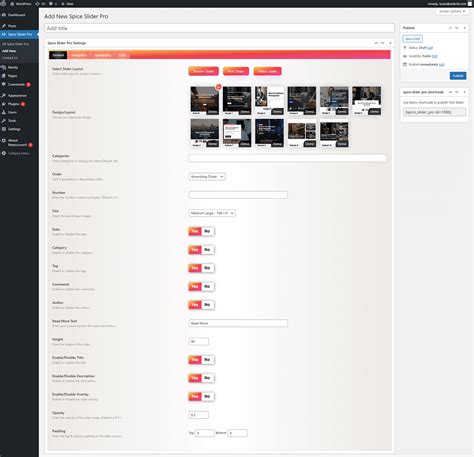Collapse the admin menu via arrow icon
The height and width of the screenshot is (457, 474).
(4, 153)
